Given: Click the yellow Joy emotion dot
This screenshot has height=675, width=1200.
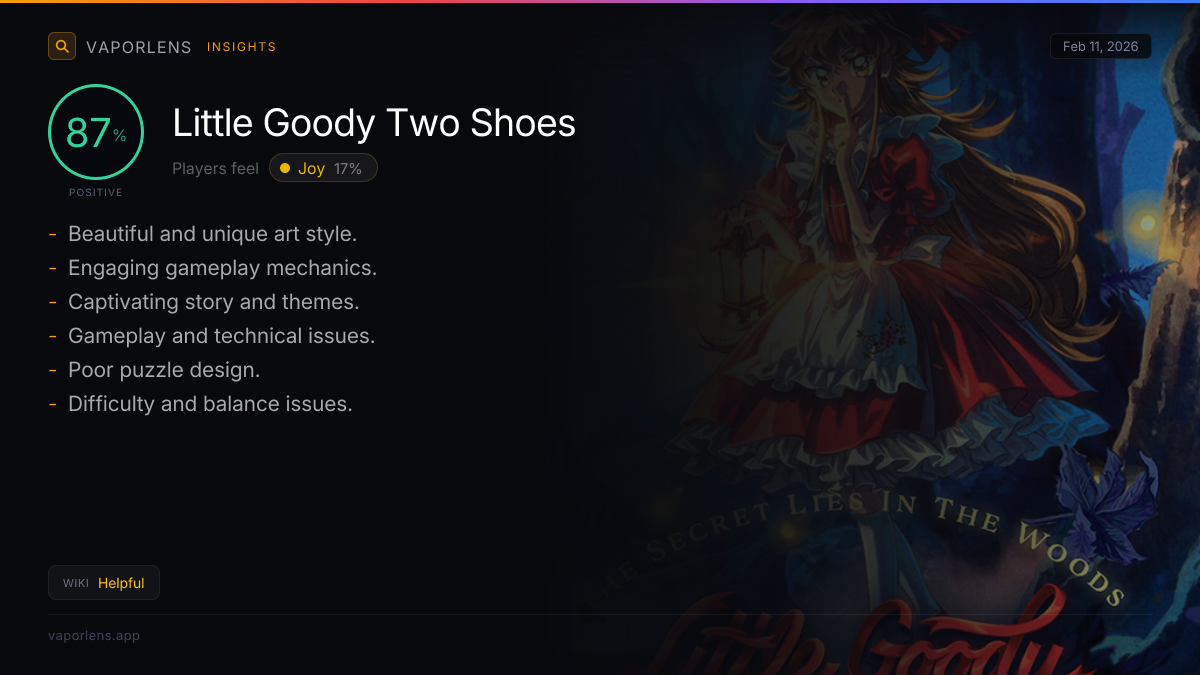Looking at the screenshot, I should coord(285,168).
